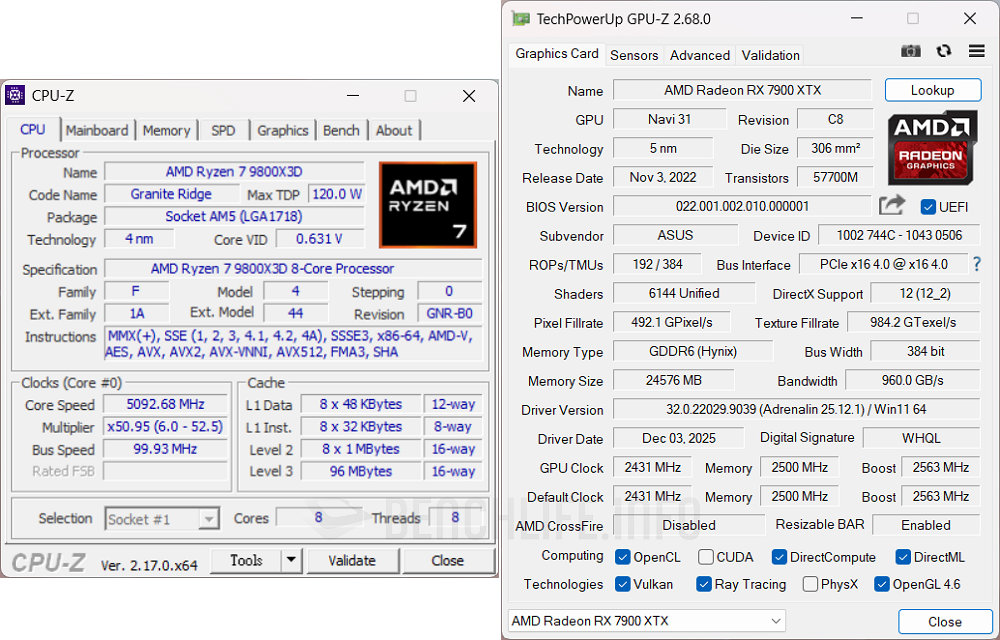
Task: Click the GPU-Z refresh icon
Action: (943, 51)
